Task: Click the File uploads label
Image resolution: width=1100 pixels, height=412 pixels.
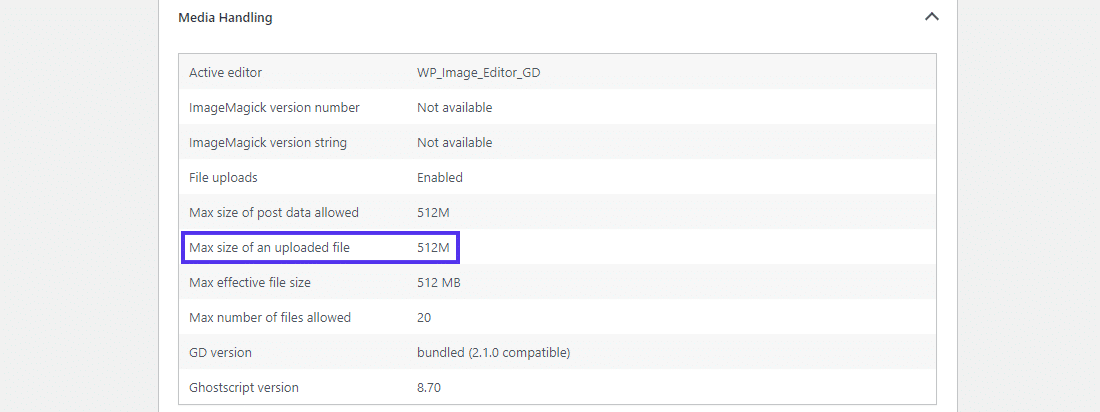Action: (x=223, y=177)
